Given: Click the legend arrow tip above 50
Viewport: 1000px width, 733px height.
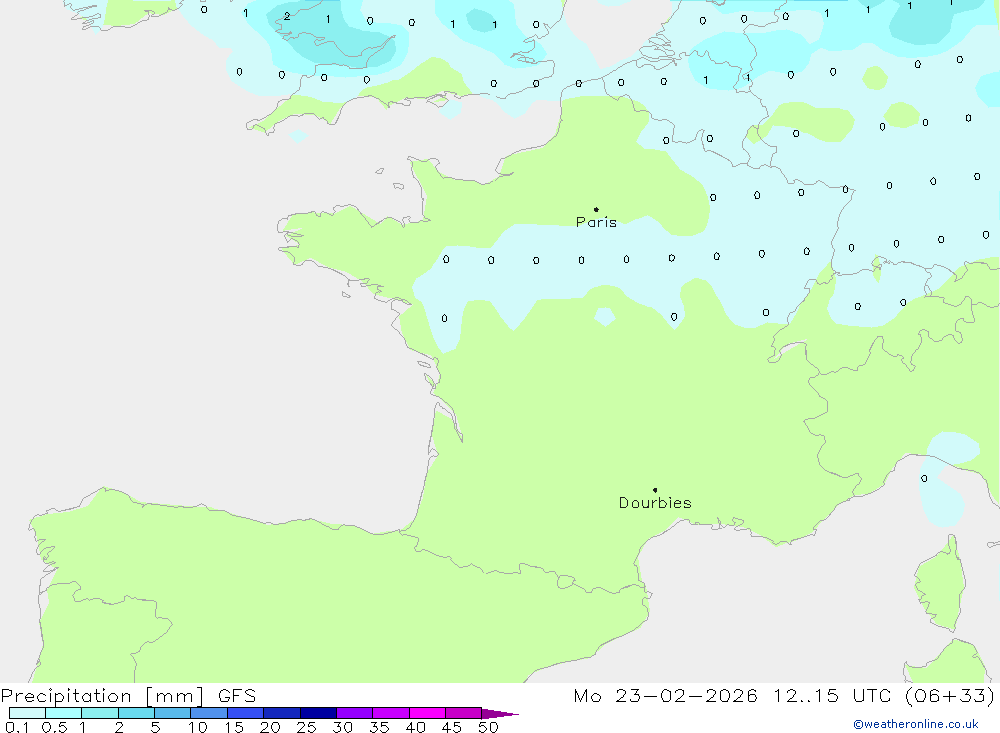Looking at the screenshot, I should (499, 714).
